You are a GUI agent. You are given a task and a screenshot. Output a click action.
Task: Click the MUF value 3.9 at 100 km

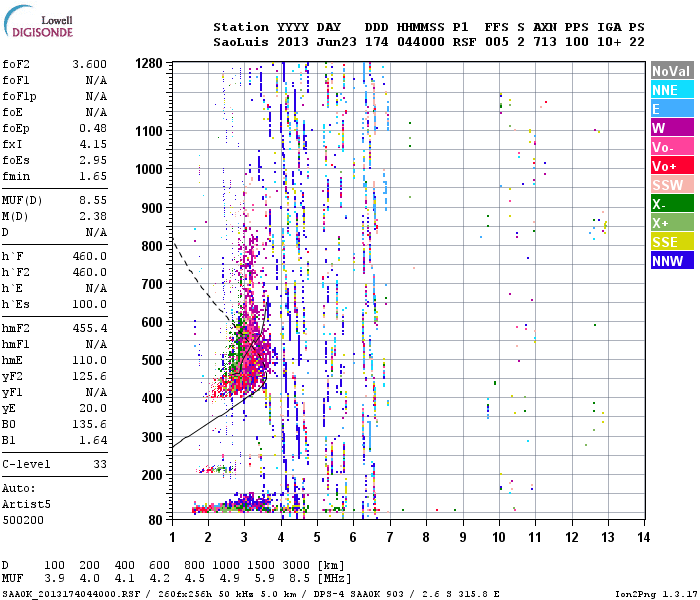54,578
